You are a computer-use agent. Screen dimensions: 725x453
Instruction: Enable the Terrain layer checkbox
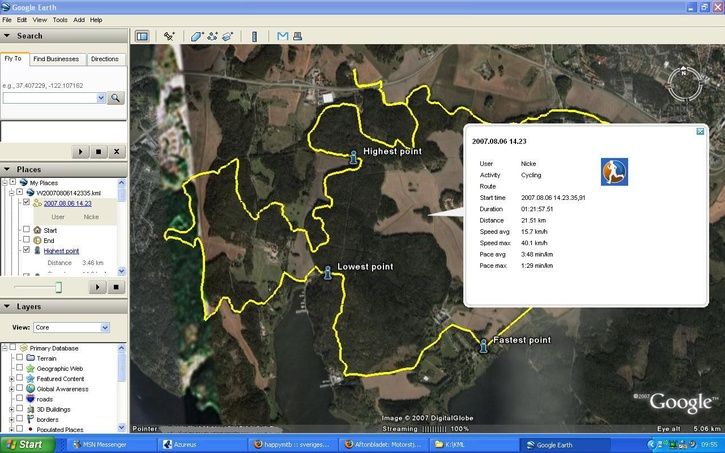20,357
